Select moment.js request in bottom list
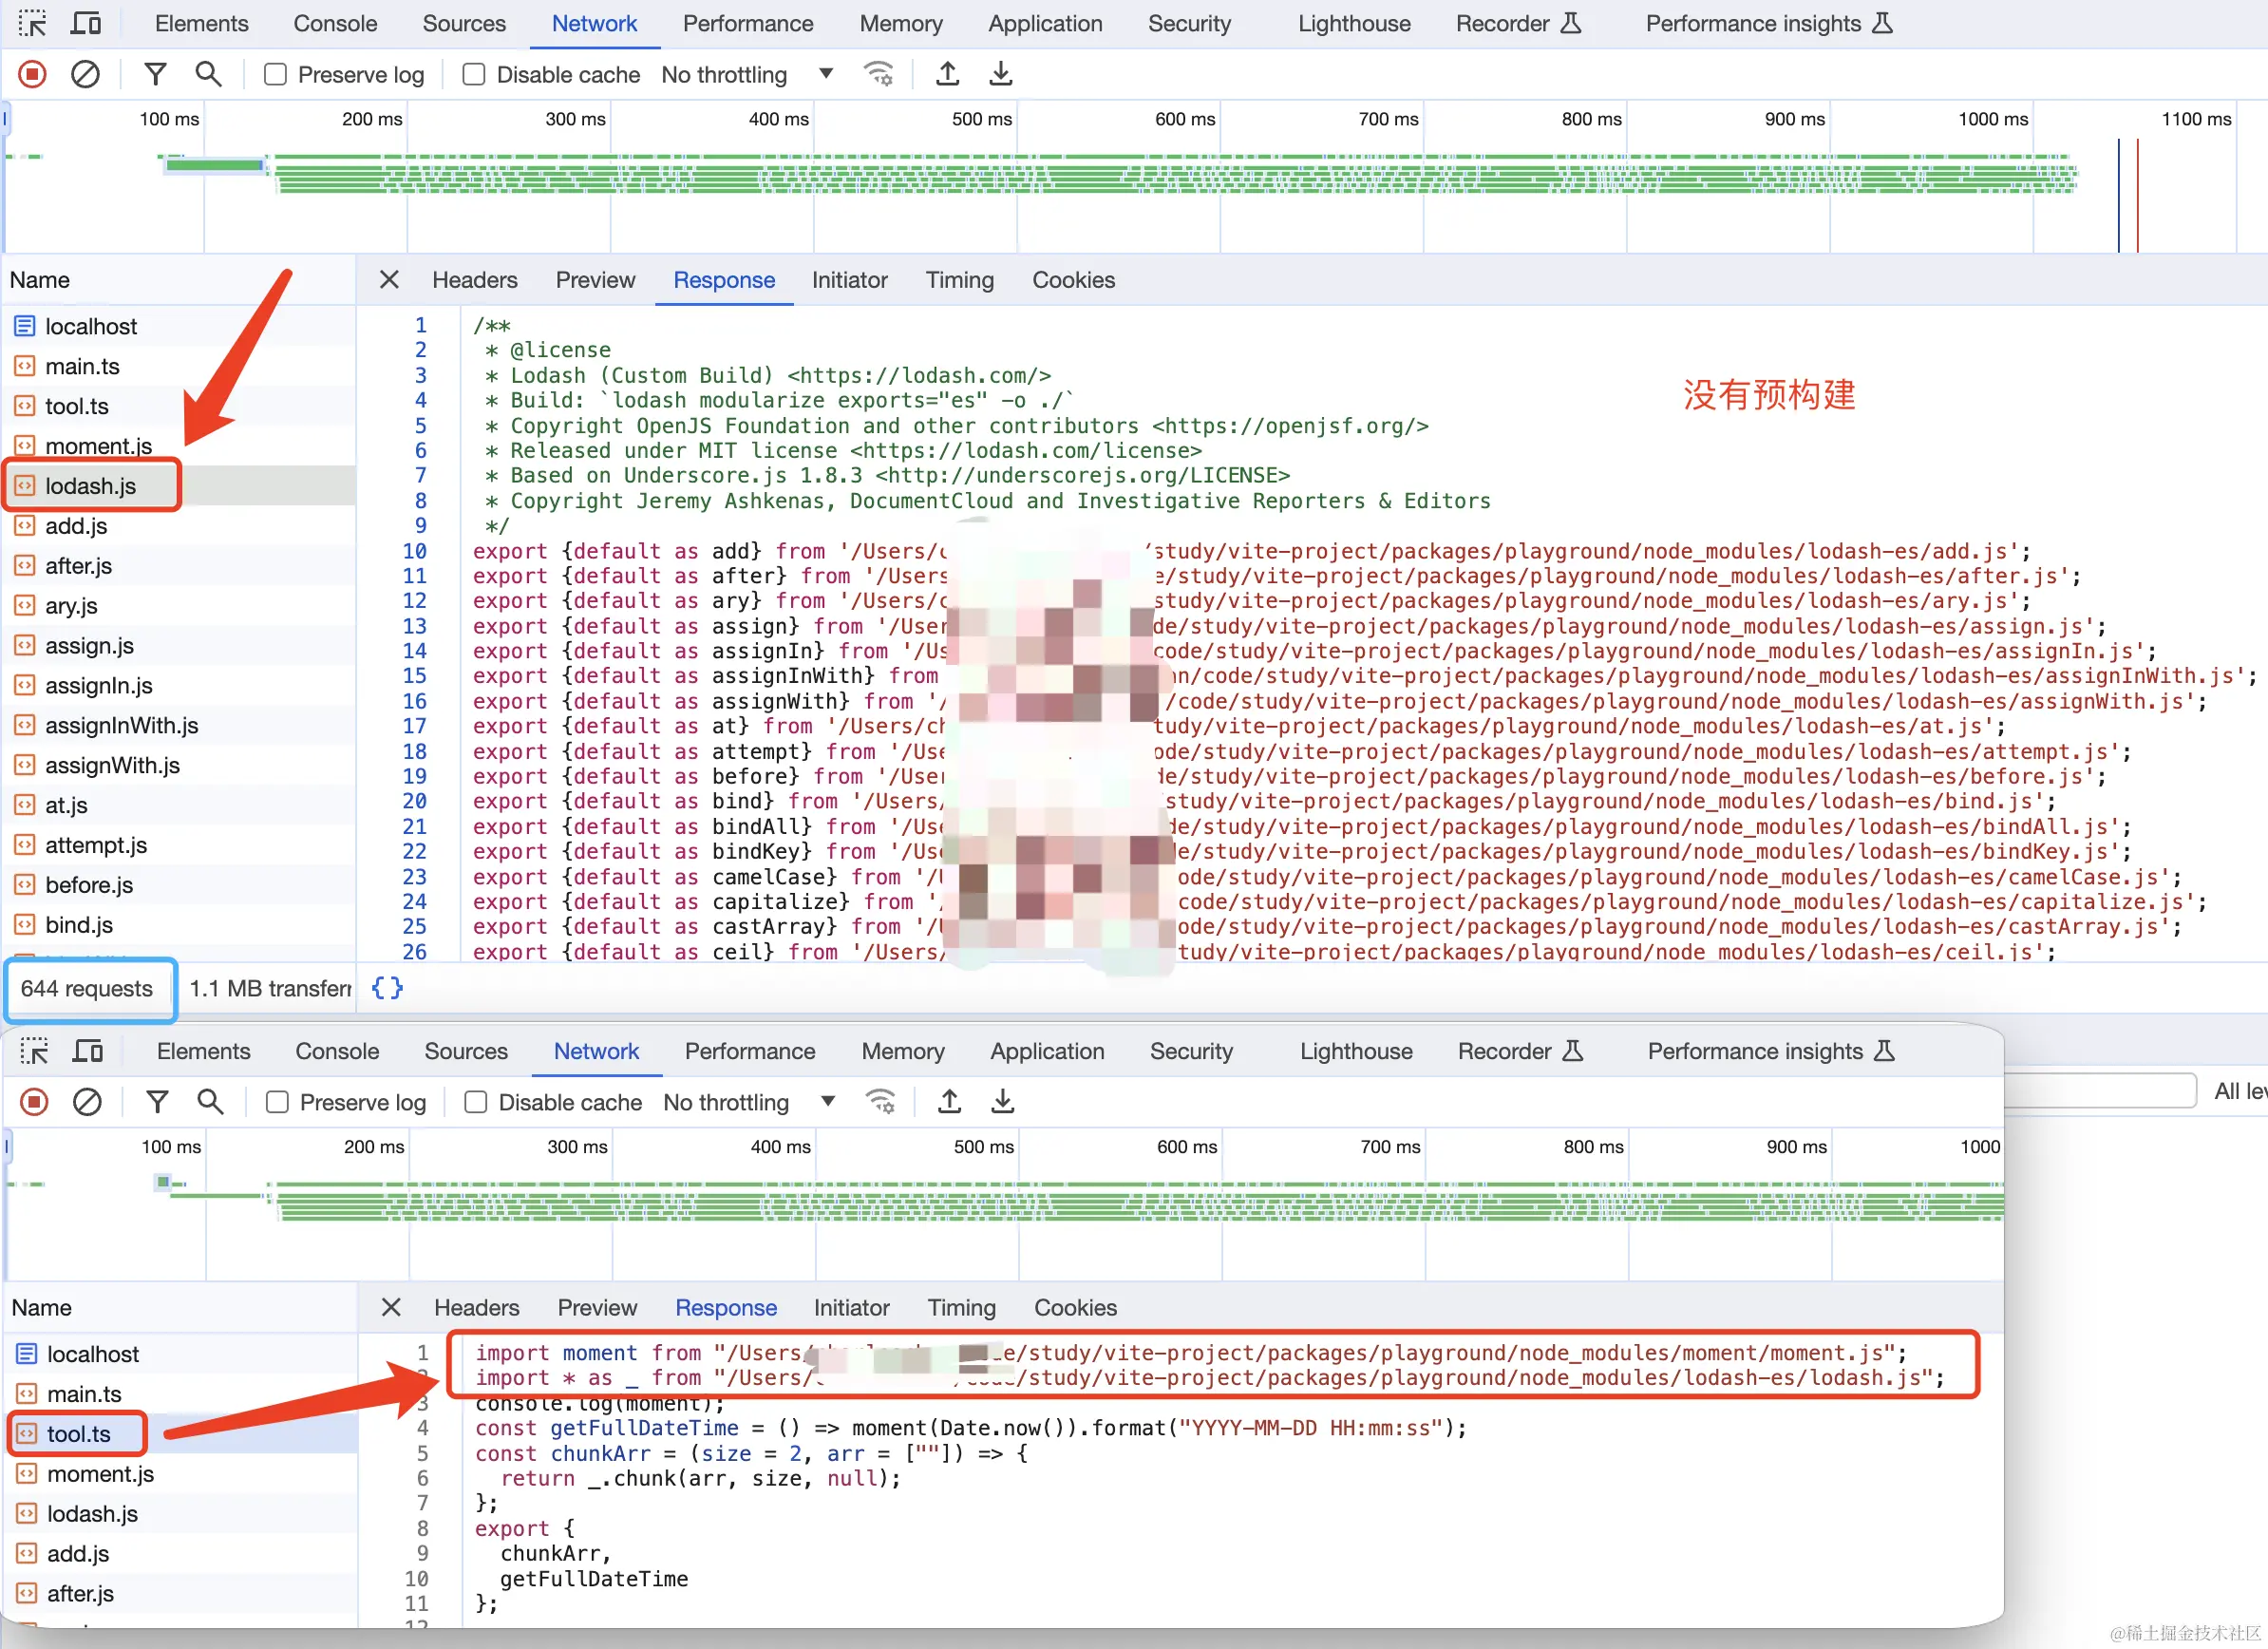Image resolution: width=2268 pixels, height=1649 pixels. tap(100, 1474)
